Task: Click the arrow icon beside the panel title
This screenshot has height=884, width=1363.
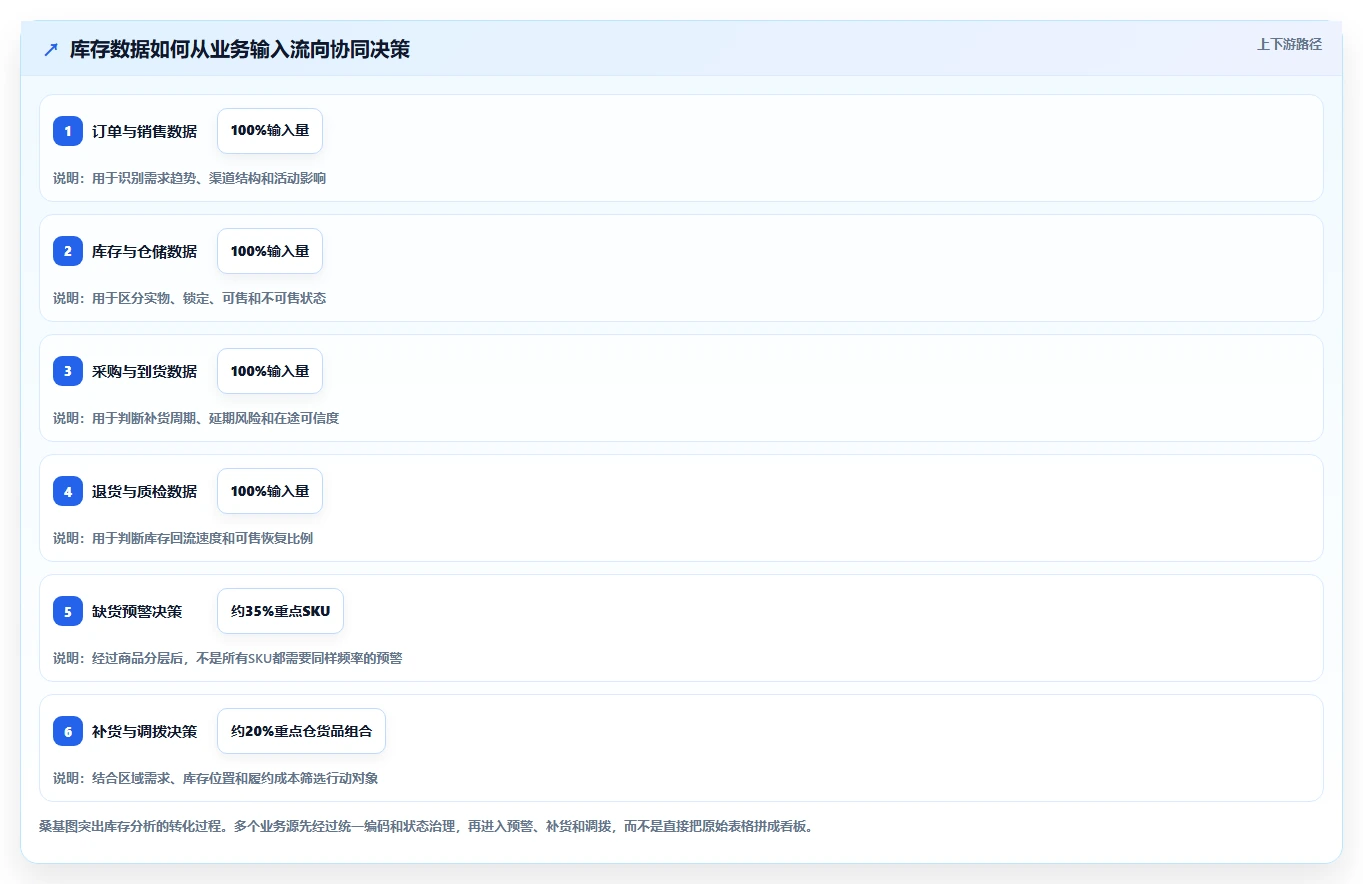Action: point(51,50)
